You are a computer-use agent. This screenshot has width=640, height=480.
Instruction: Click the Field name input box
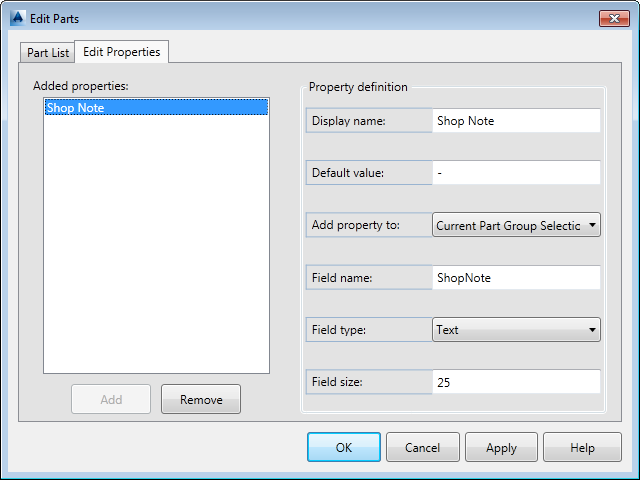(516, 277)
